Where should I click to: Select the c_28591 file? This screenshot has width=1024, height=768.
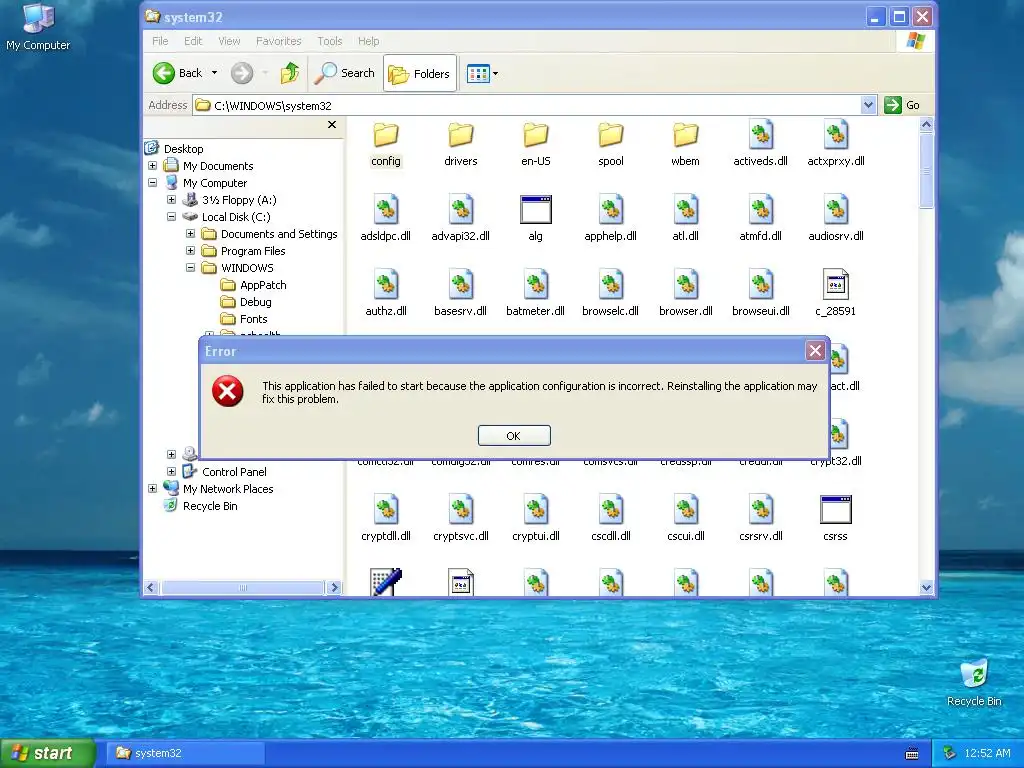coord(836,294)
